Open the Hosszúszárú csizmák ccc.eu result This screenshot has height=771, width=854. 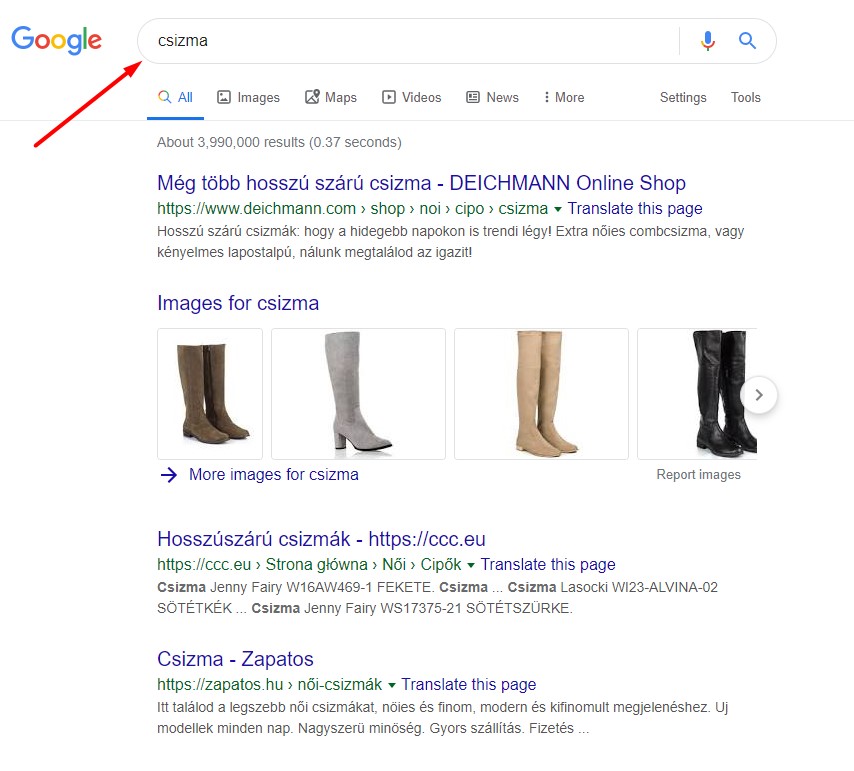click(x=321, y=539)
